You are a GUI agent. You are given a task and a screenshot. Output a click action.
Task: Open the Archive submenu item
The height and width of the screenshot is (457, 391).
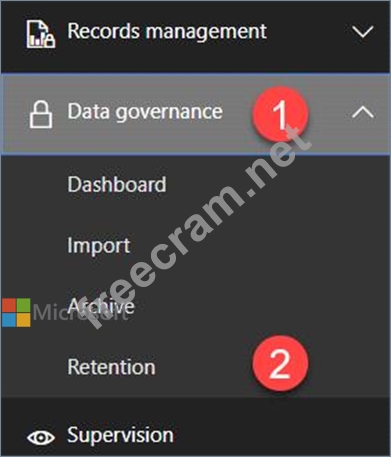101,306
